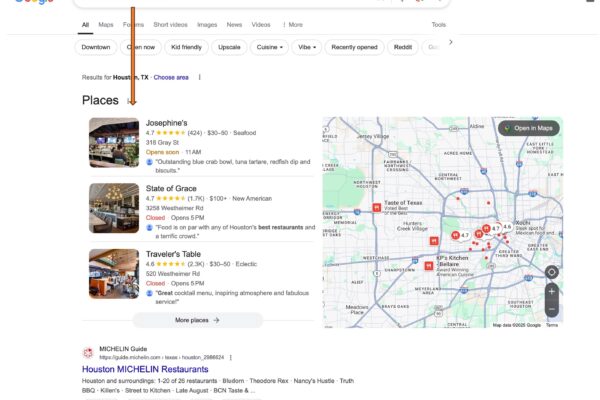This screenshot has height=400, width=600.
Task: Apply the Recently opened filter
Action: coord(354,47)
